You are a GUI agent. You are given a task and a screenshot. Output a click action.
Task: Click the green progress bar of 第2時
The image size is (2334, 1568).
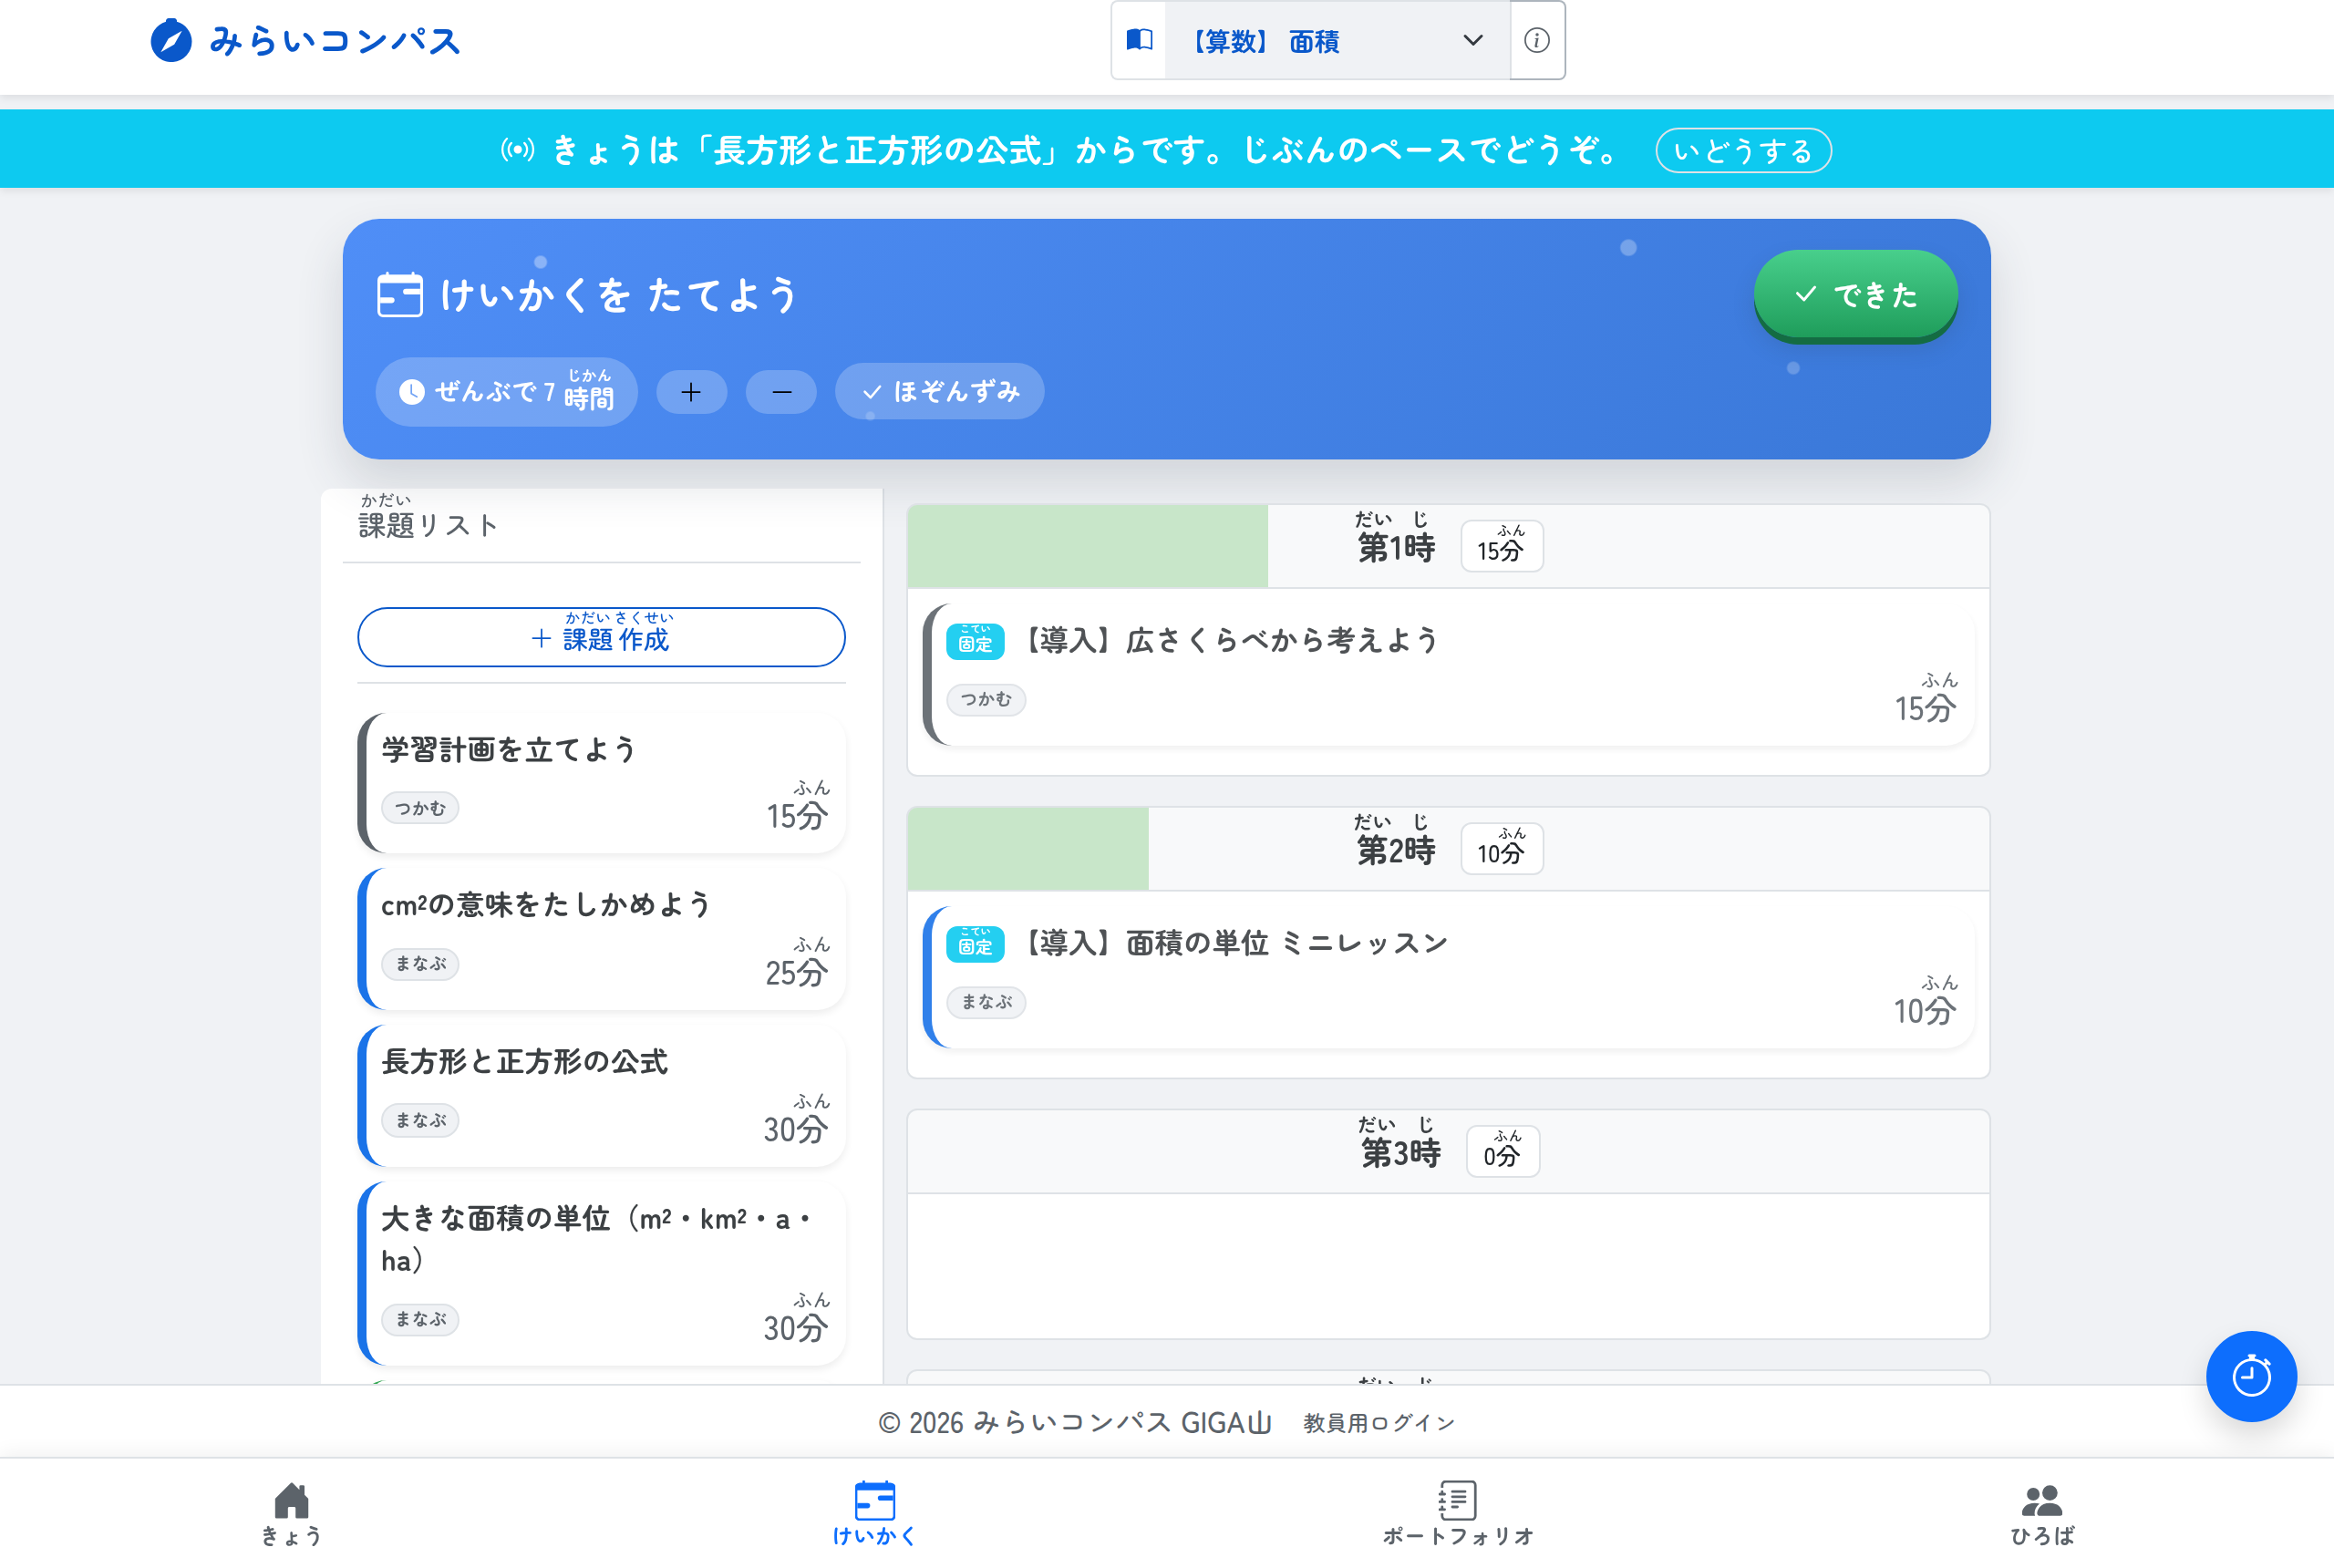(1028, 849)
